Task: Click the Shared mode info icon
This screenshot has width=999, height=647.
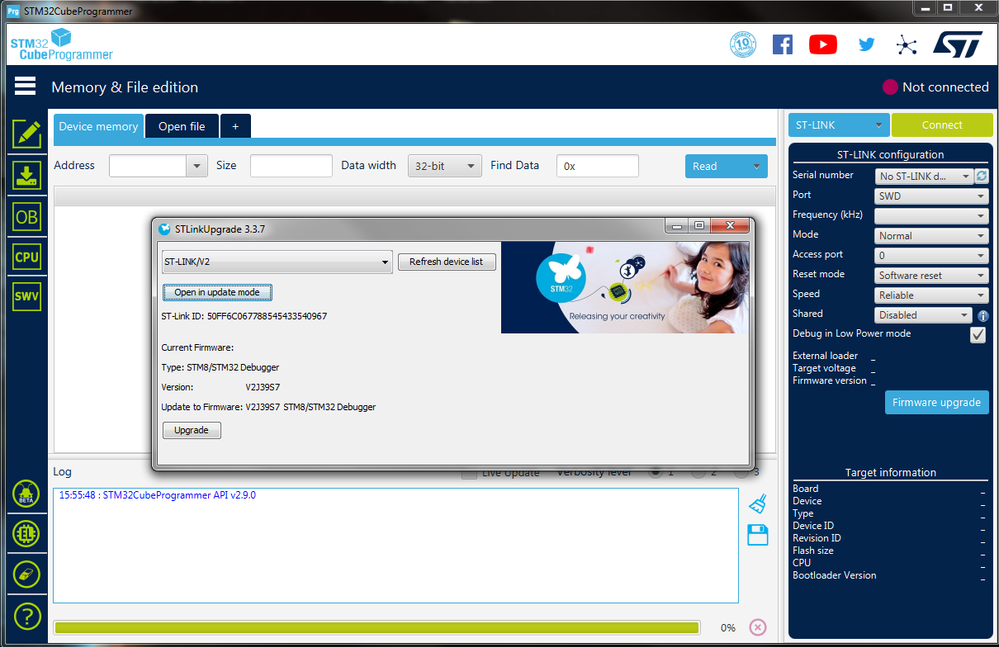Action: (983, 316)
